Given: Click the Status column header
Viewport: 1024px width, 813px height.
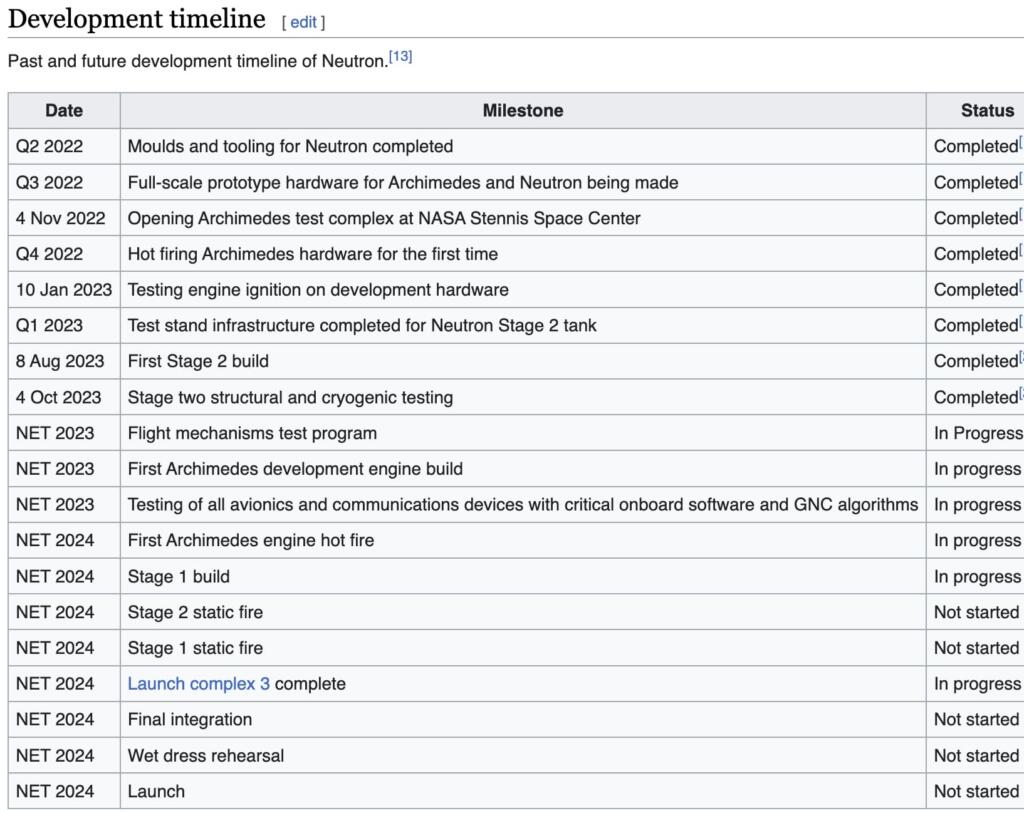Looking at the screenshot, I should (986, 110).
